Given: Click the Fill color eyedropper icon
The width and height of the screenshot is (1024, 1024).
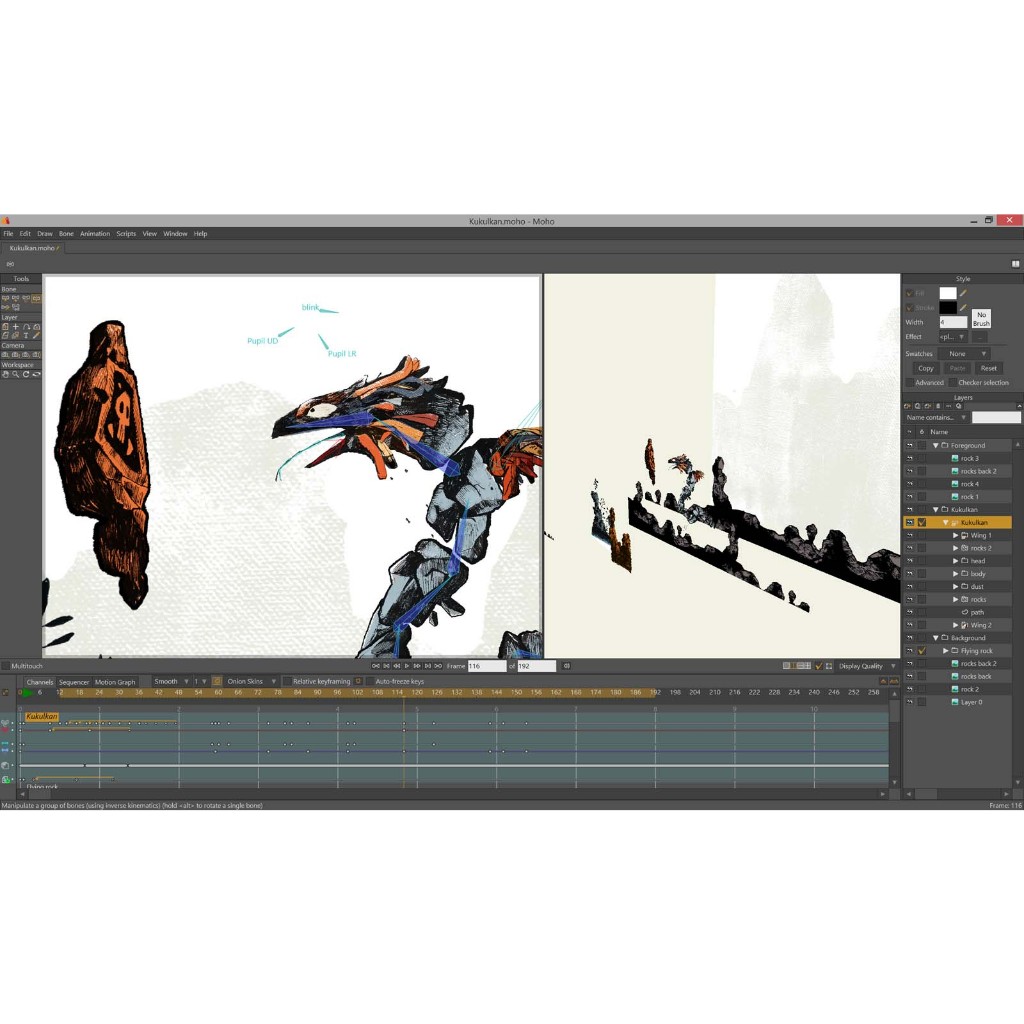Looking at the screenshot, I should (x=963, y=293).
